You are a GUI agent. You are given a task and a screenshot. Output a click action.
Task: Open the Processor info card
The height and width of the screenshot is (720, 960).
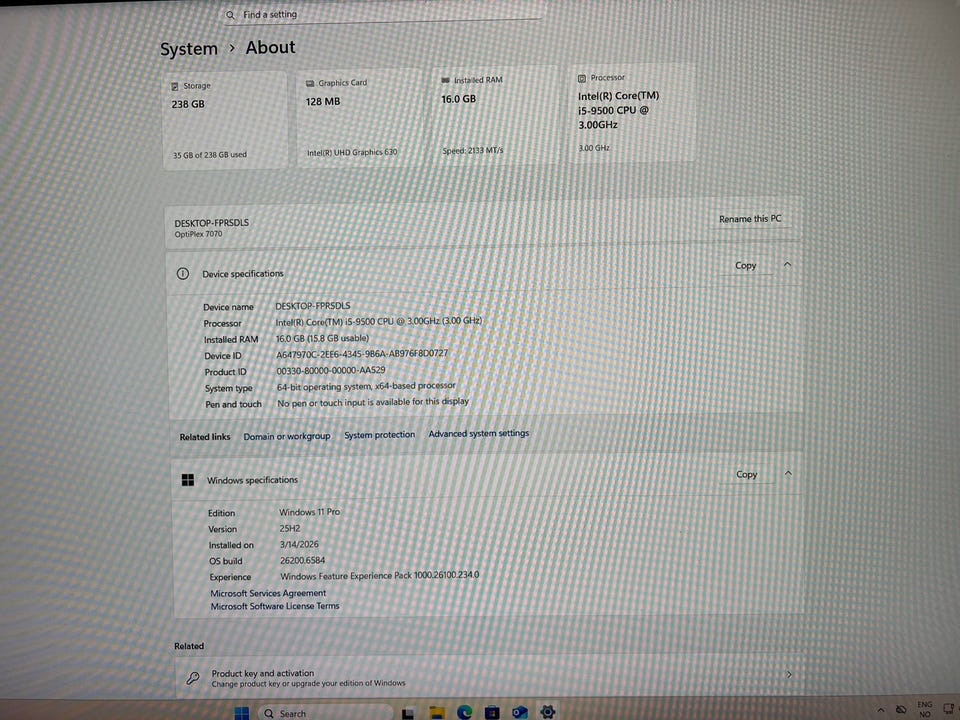[x=632, y=113]
